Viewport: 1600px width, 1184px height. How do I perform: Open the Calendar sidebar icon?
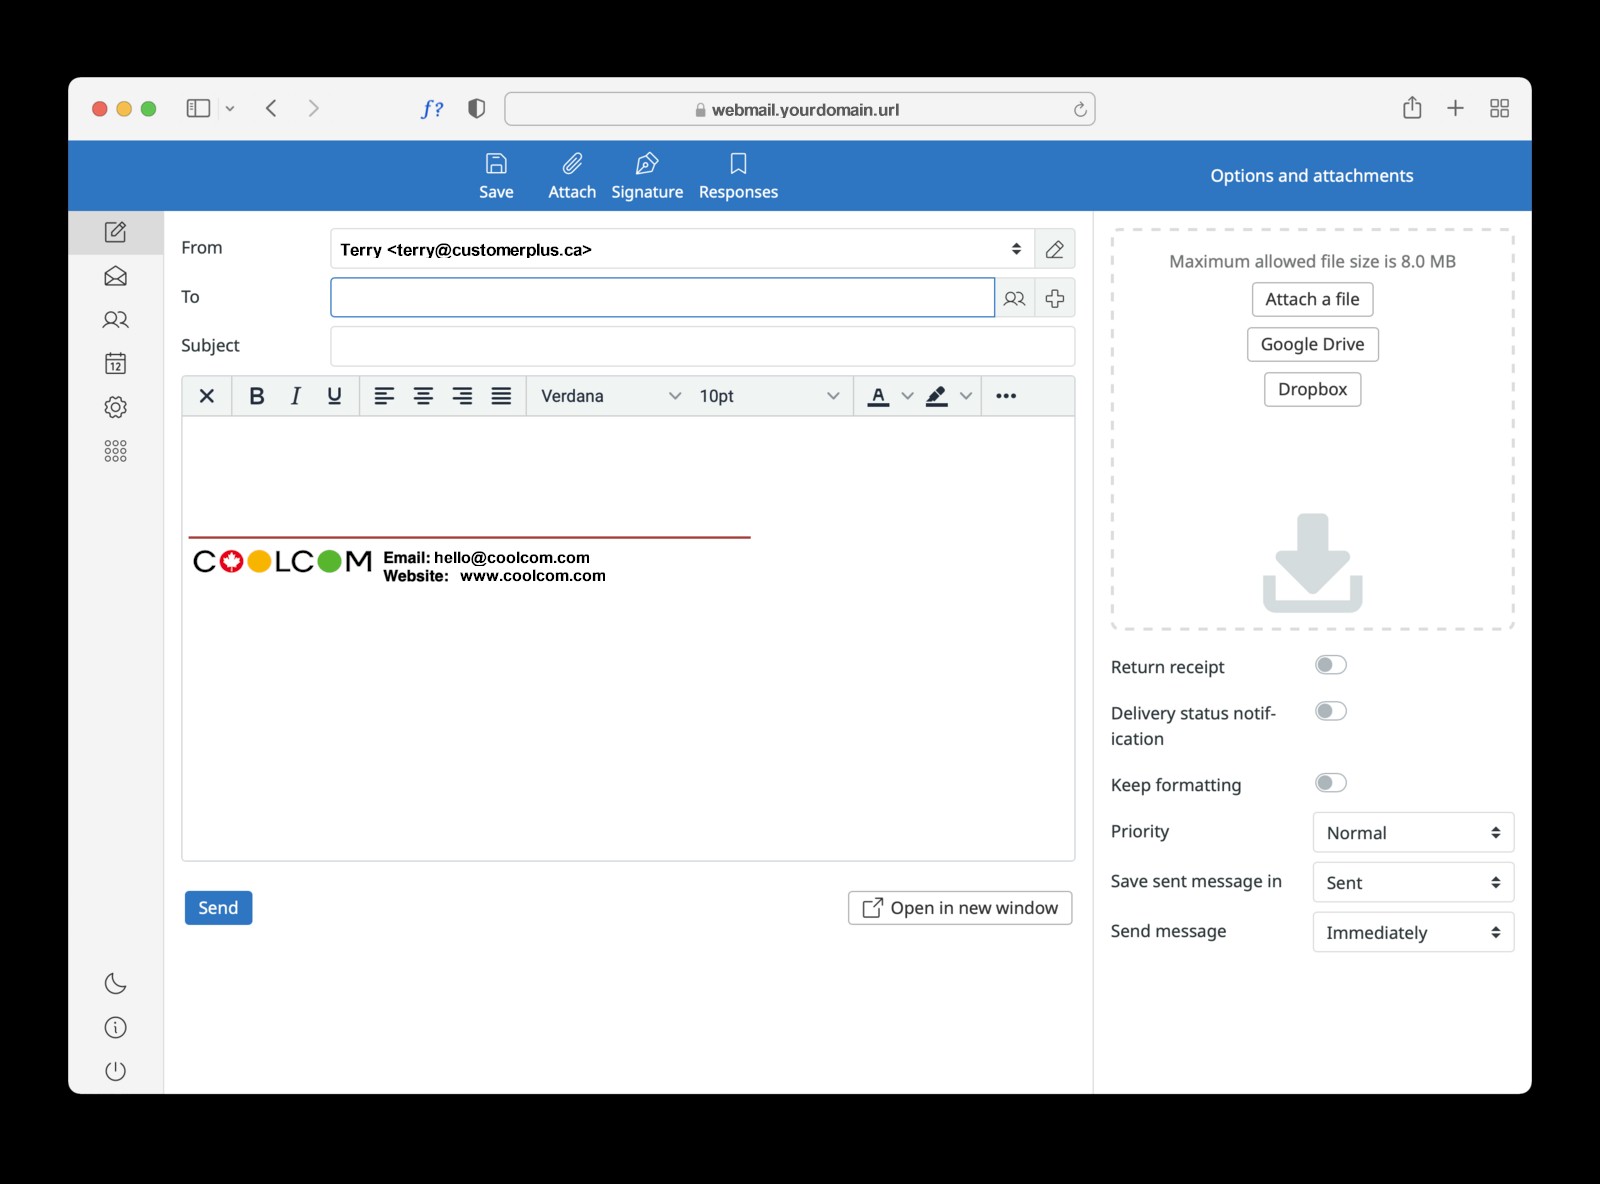pos(116,363)
